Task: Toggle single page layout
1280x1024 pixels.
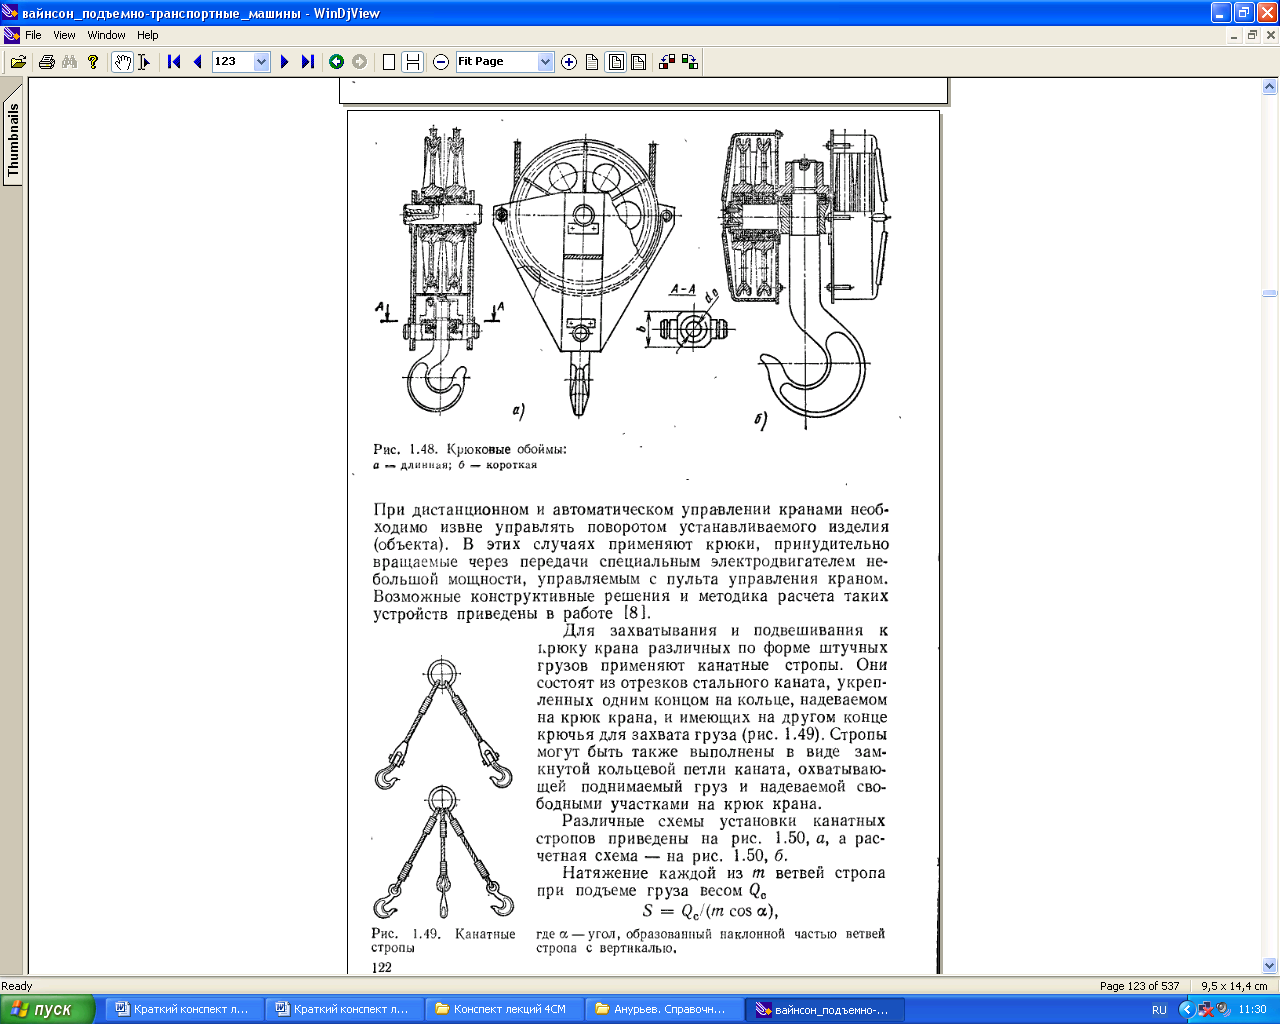Action: coord(389,62)
